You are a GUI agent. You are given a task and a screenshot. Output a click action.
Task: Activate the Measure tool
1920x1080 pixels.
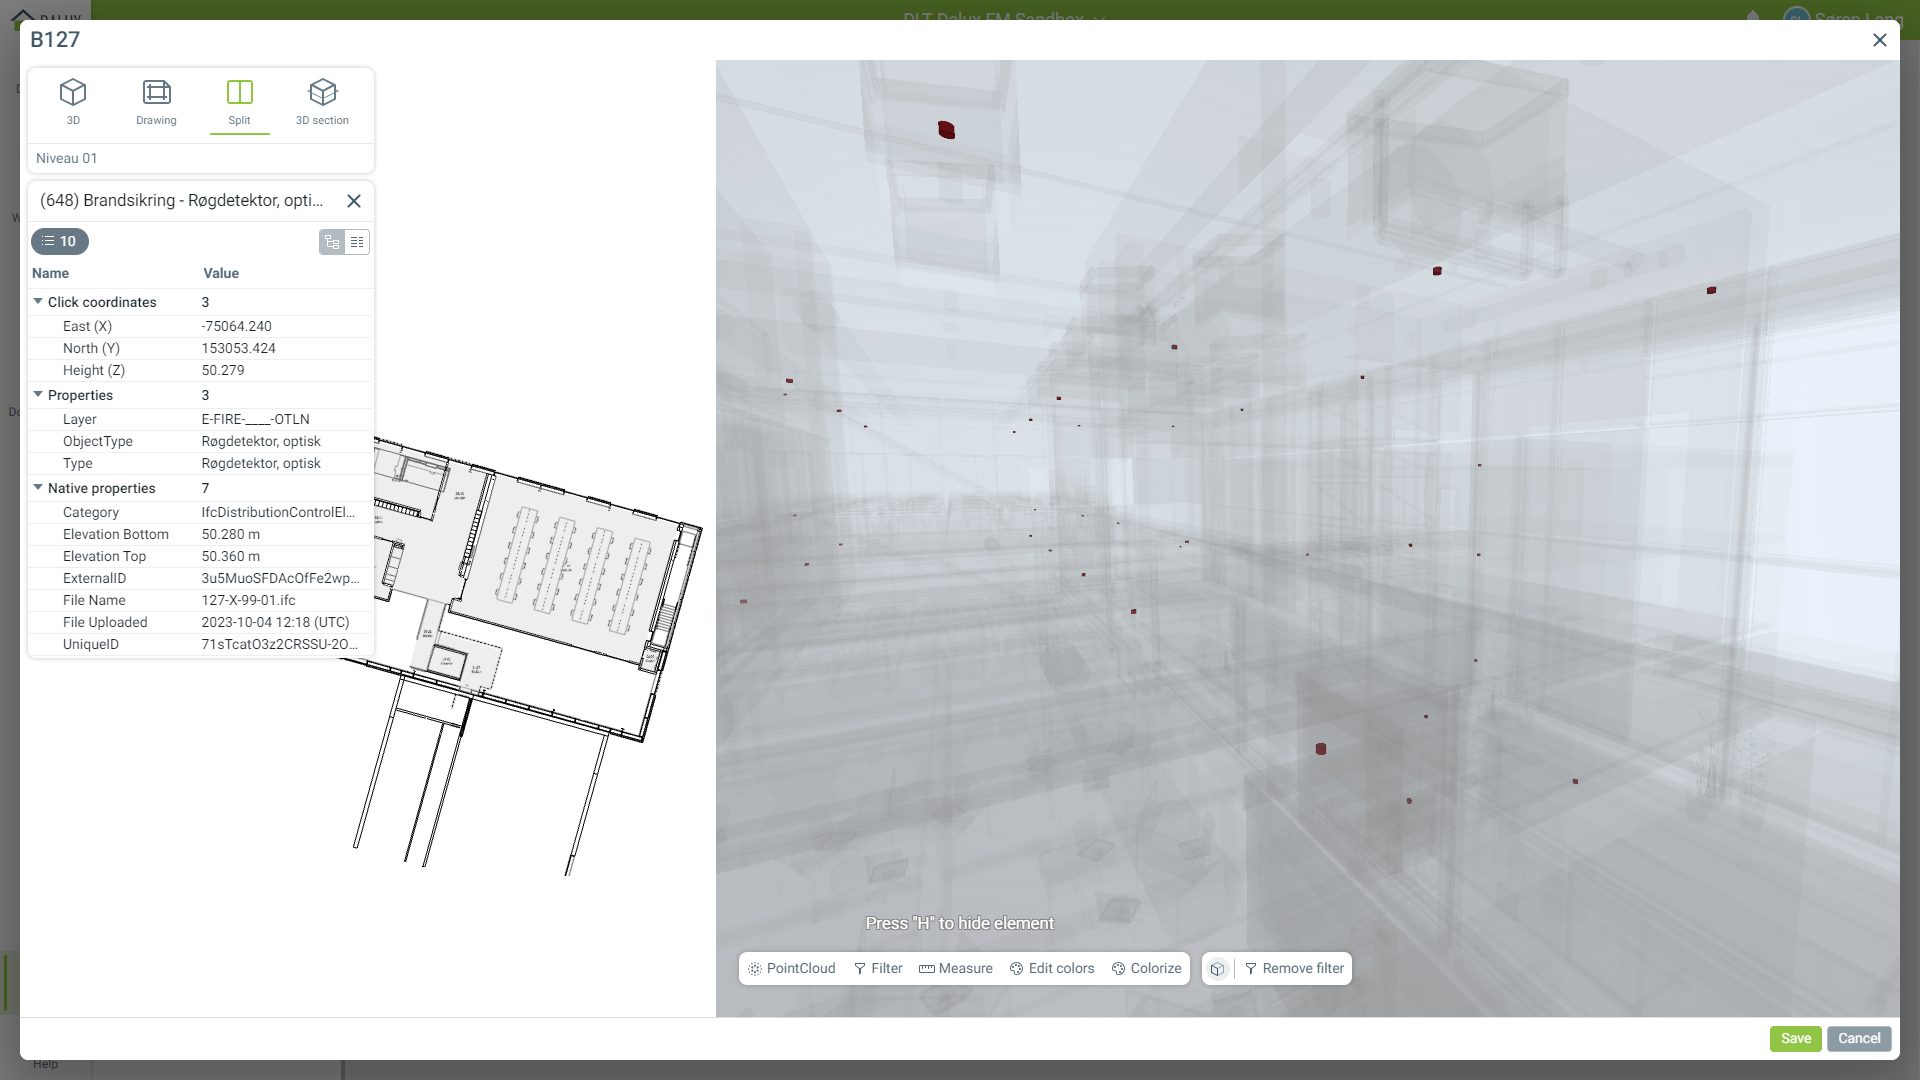[x=955, y=968]
